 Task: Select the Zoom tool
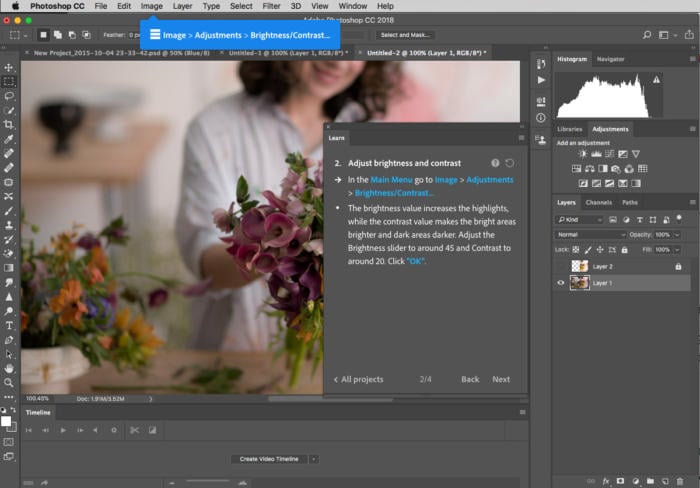[x=9, y=382]
